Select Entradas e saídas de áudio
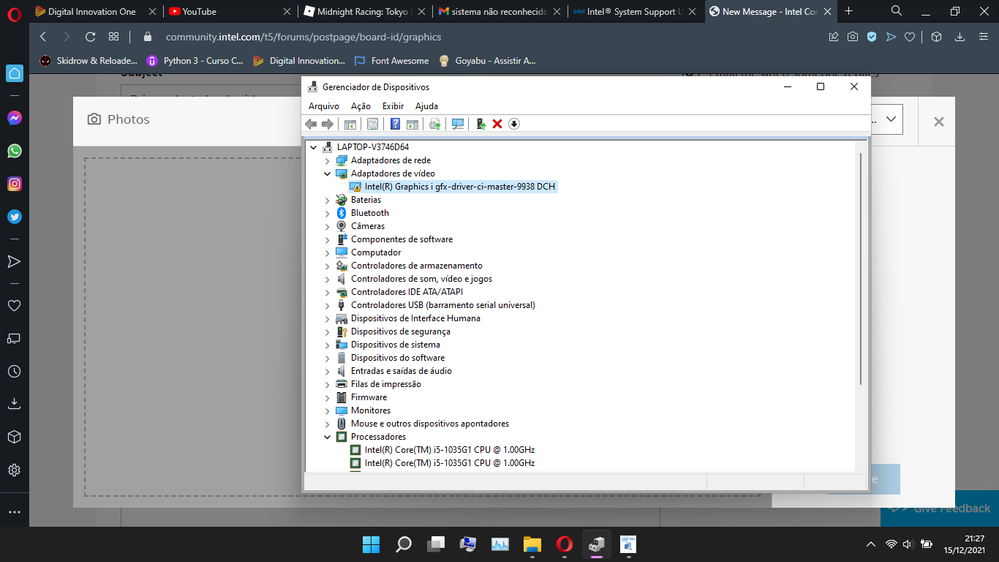 (401, 371)
